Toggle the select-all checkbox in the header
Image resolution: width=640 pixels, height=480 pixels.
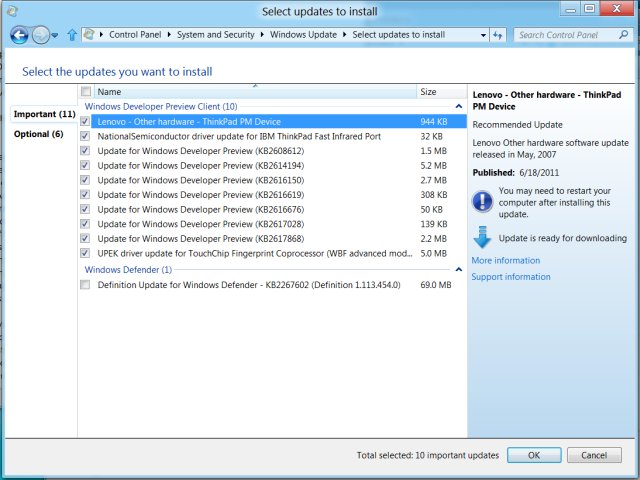tap(86, 91)
